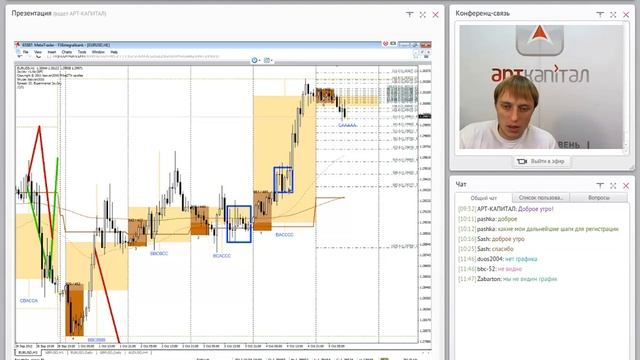Select the GBPUSD,H1 chart tab

(54, 352)
